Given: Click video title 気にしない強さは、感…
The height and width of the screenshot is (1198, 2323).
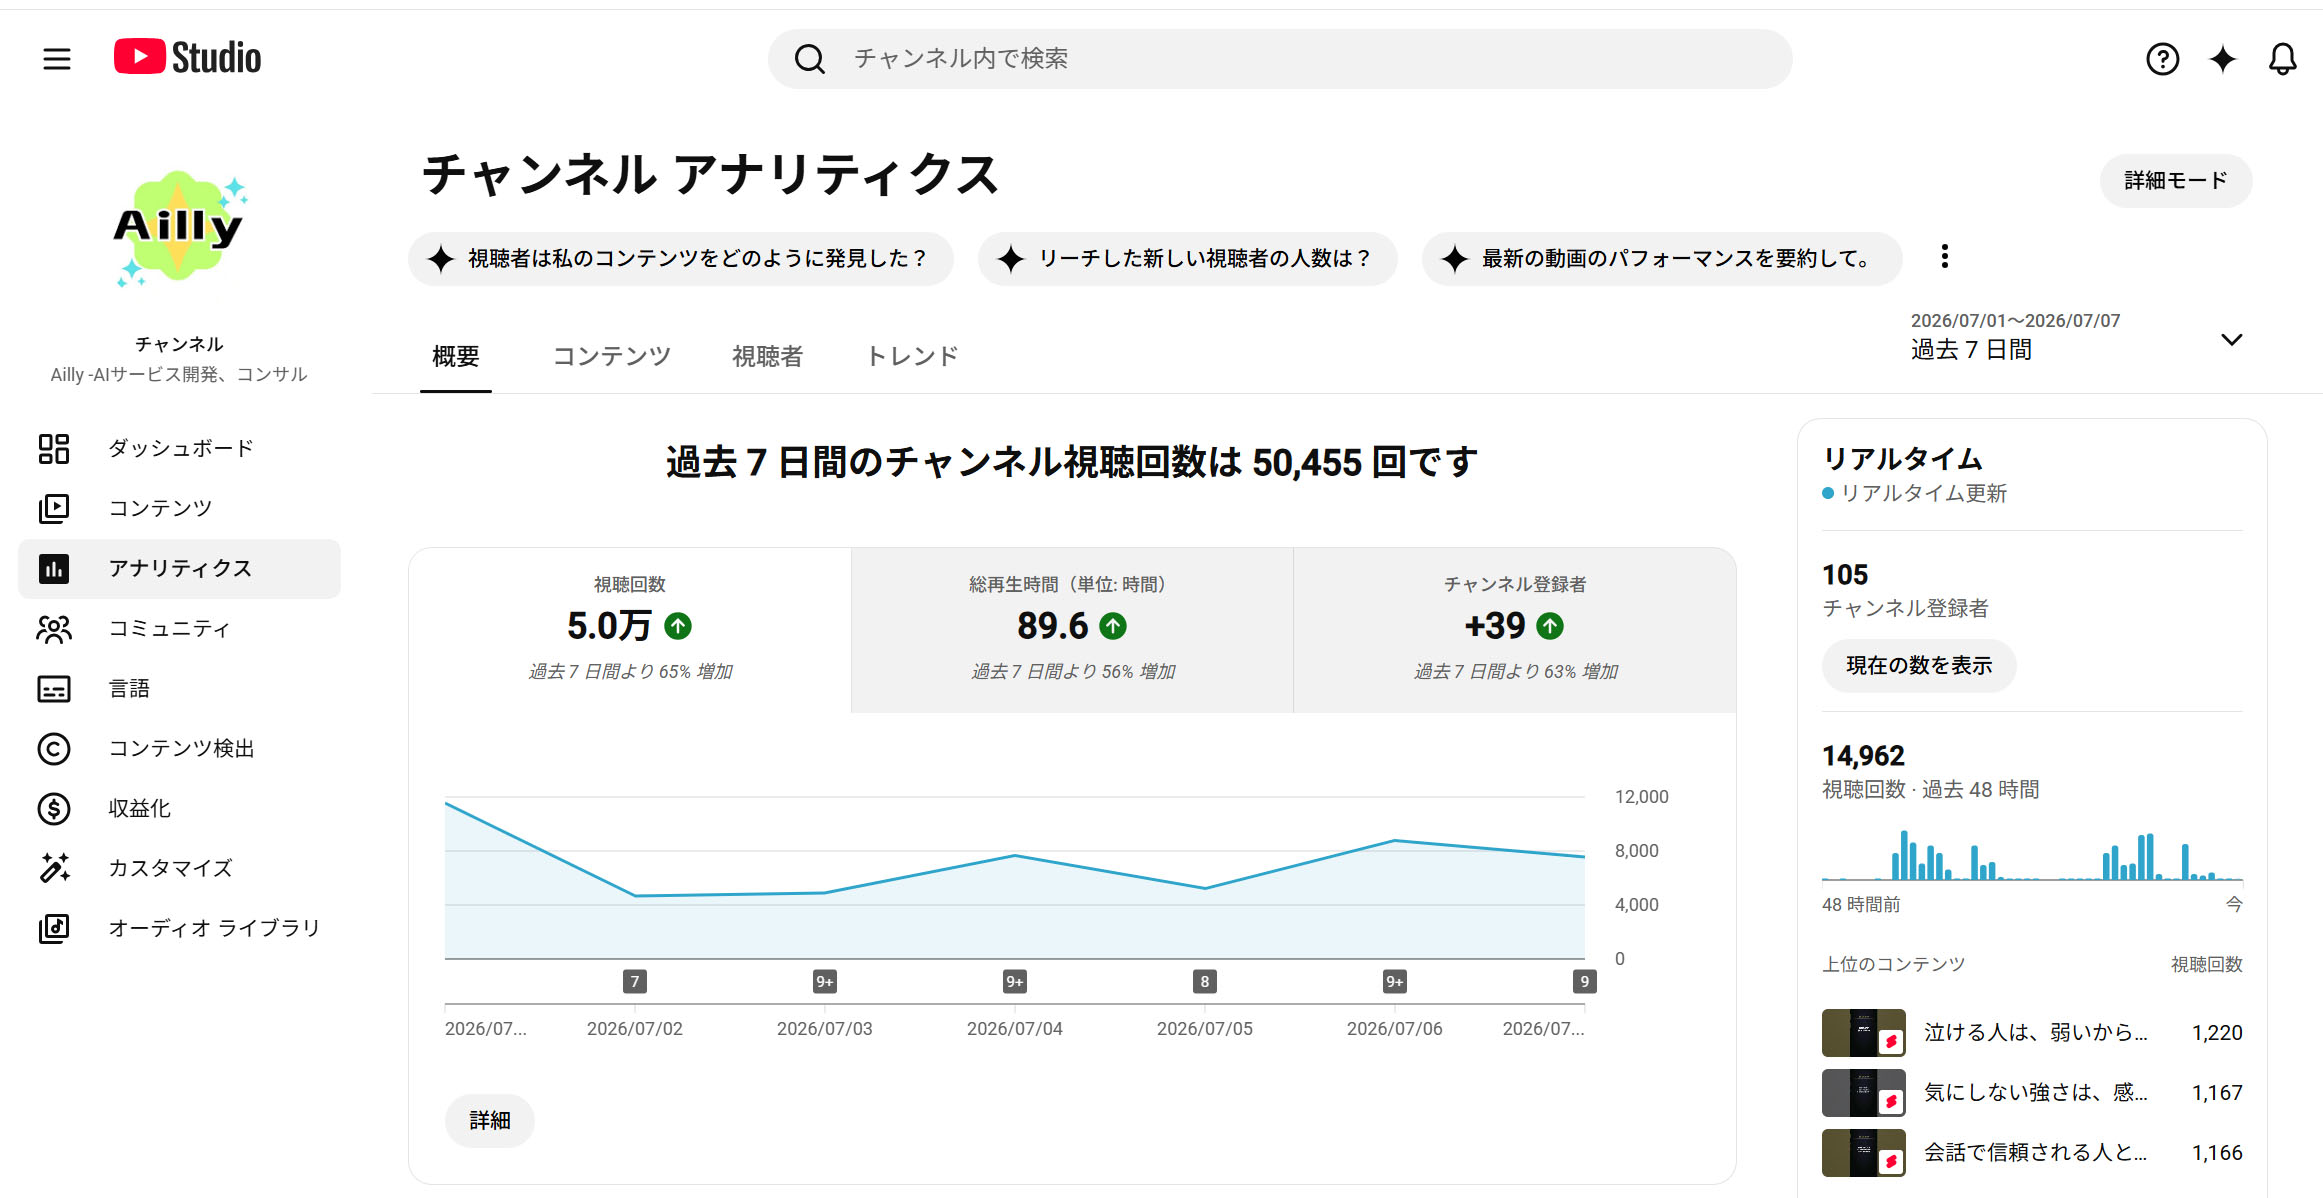Looking at the screenshot, I should click(x=2036, y=1093).
